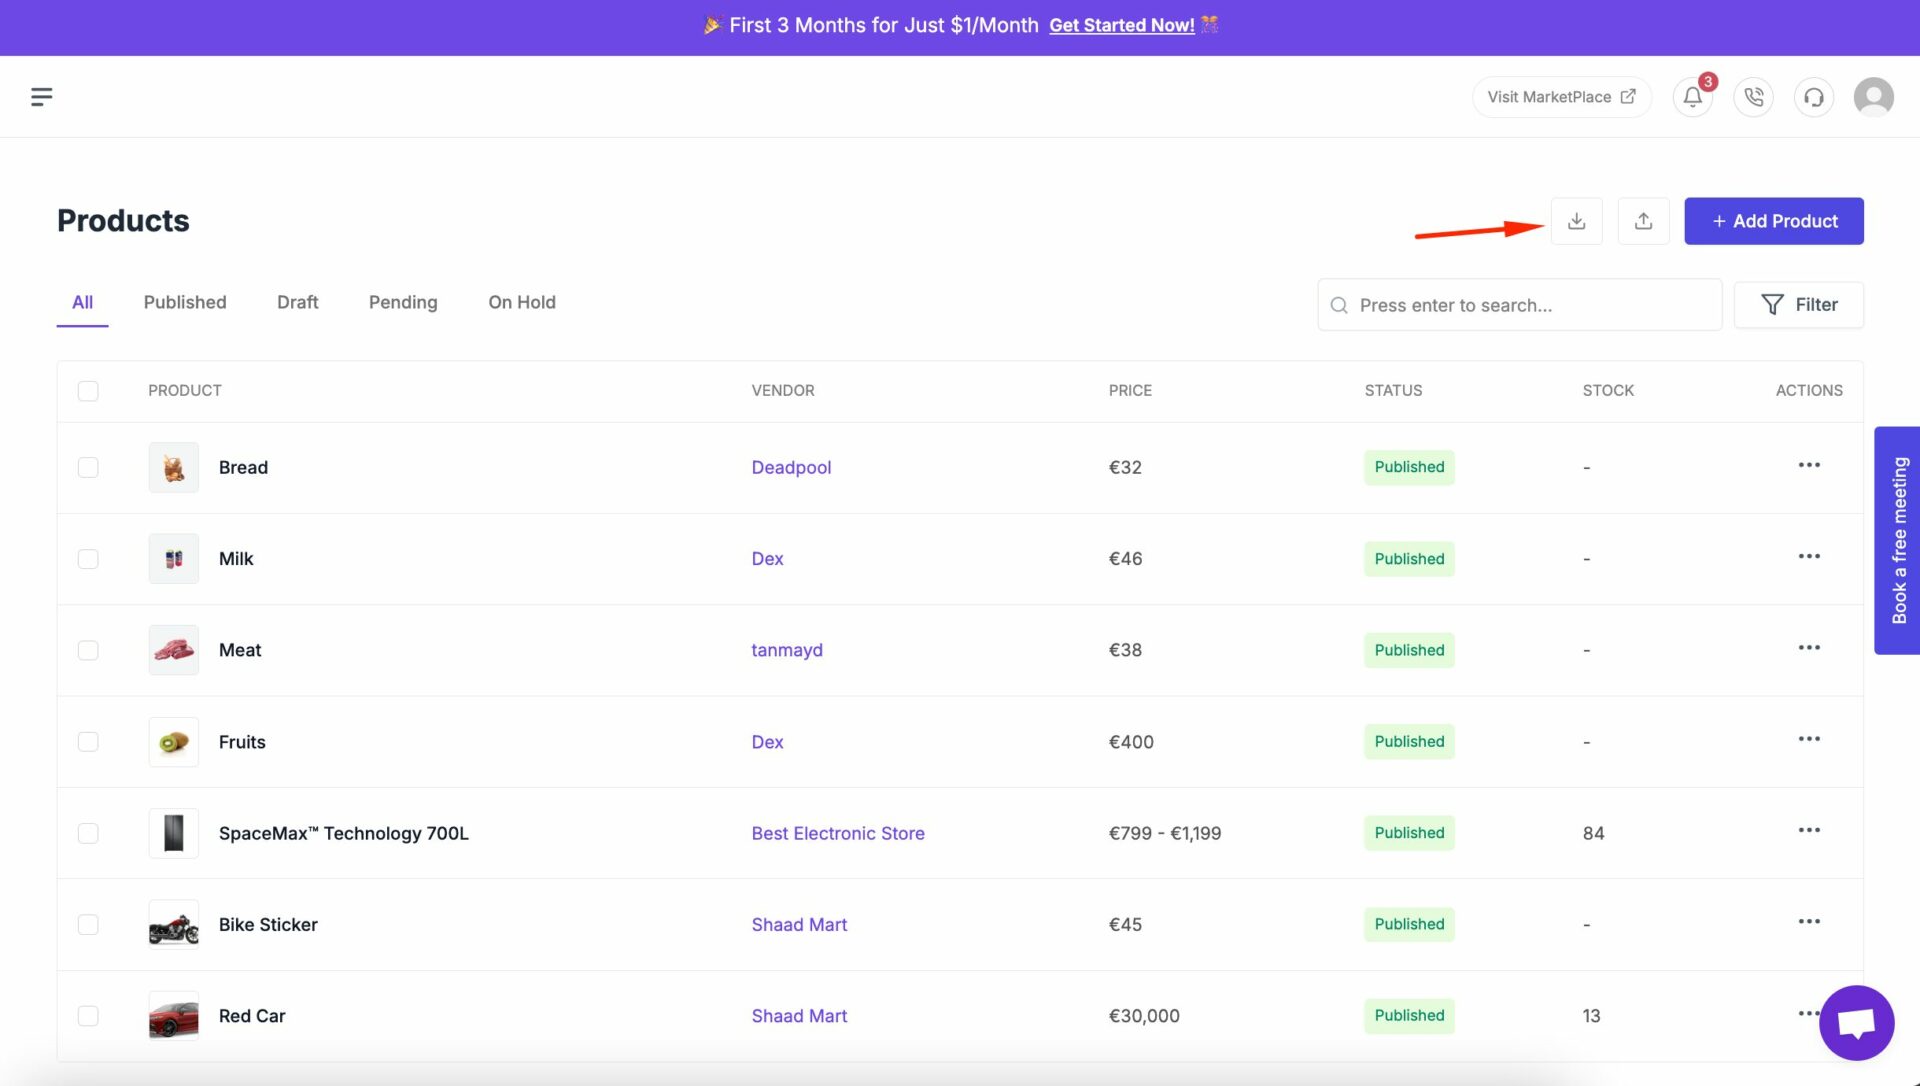Image resolution: width=1920 pixels, height=1086 pixels.
Task: Expand actions menu for SpaceMax Technology 700L
Action: pyautogui.click(x=1809, y=832)
